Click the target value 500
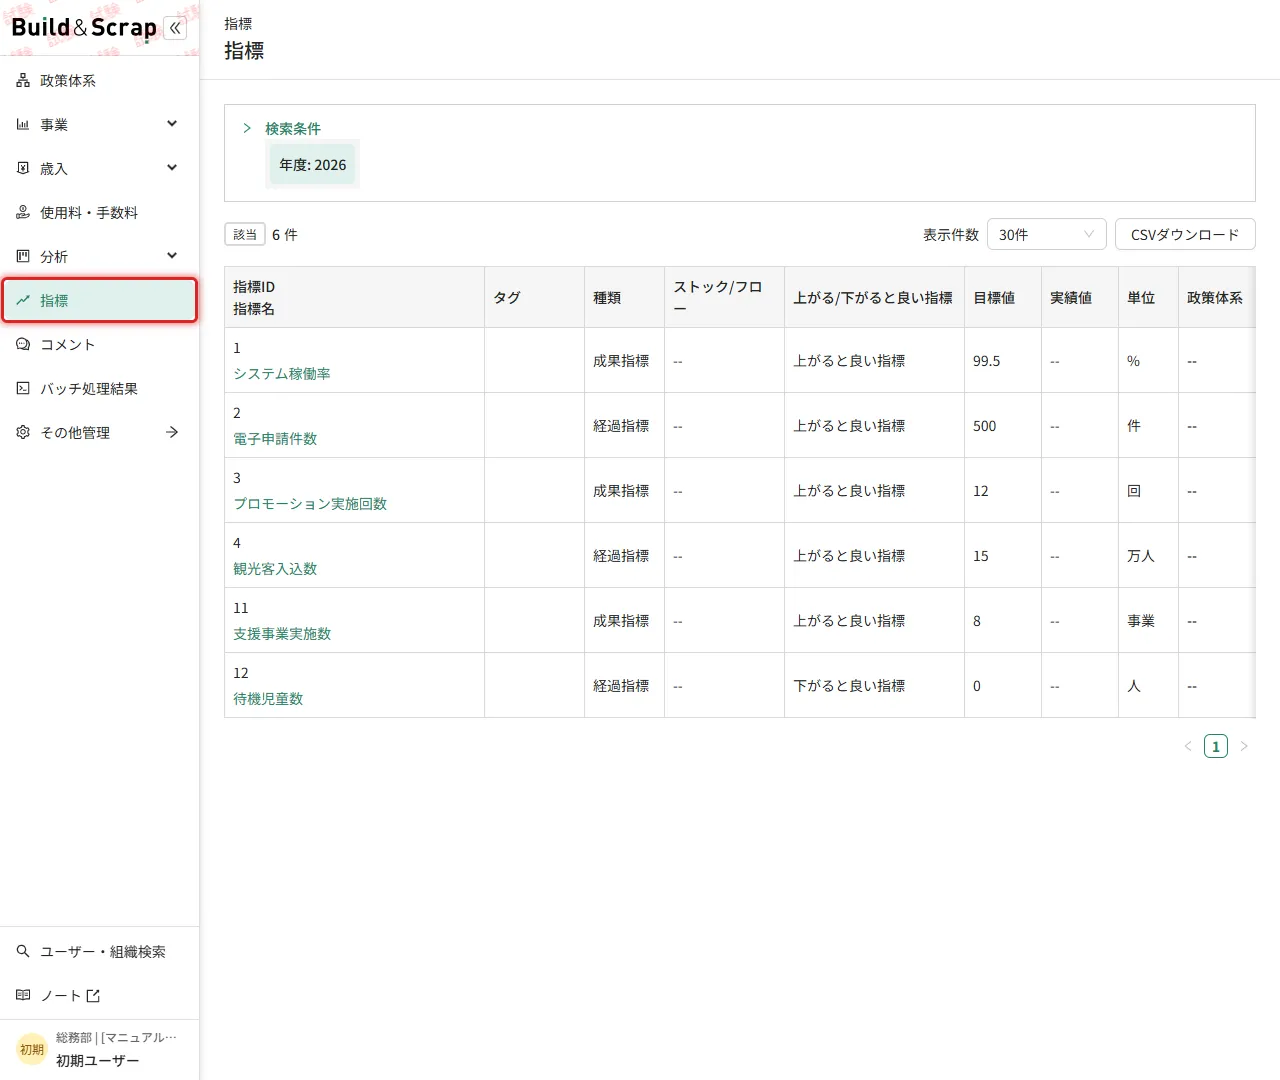Screen dimensions: 1280x1080 [985, 426]
